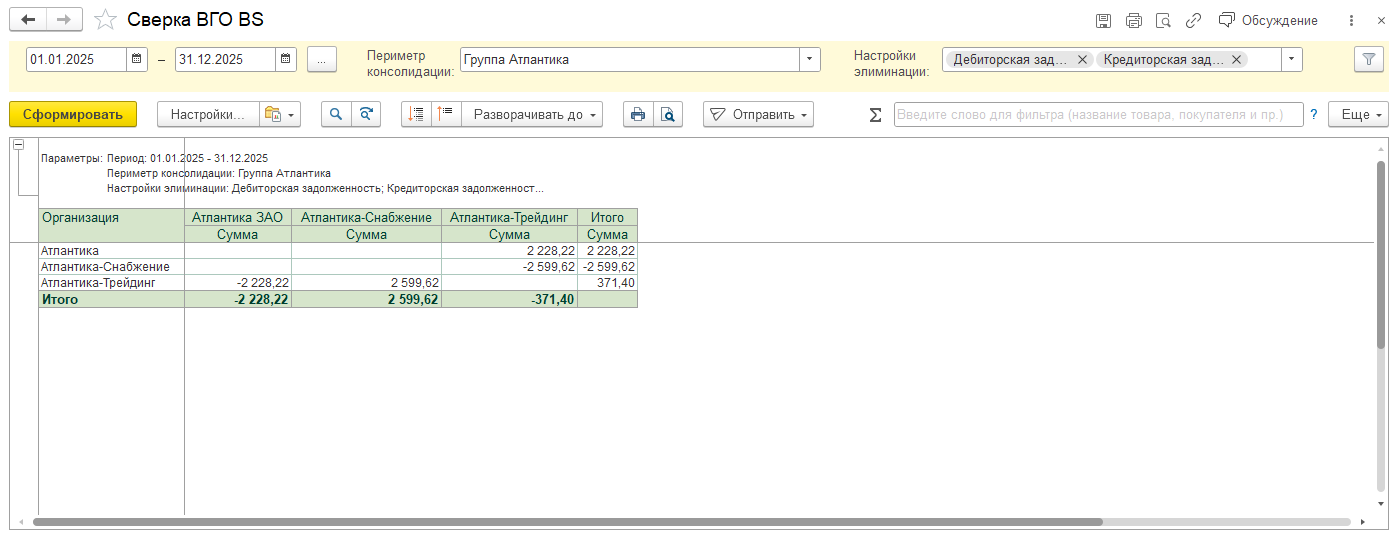This screenshot has height=536, width=1394.
Task: Click the find next icon
Action: click(367, 114)
